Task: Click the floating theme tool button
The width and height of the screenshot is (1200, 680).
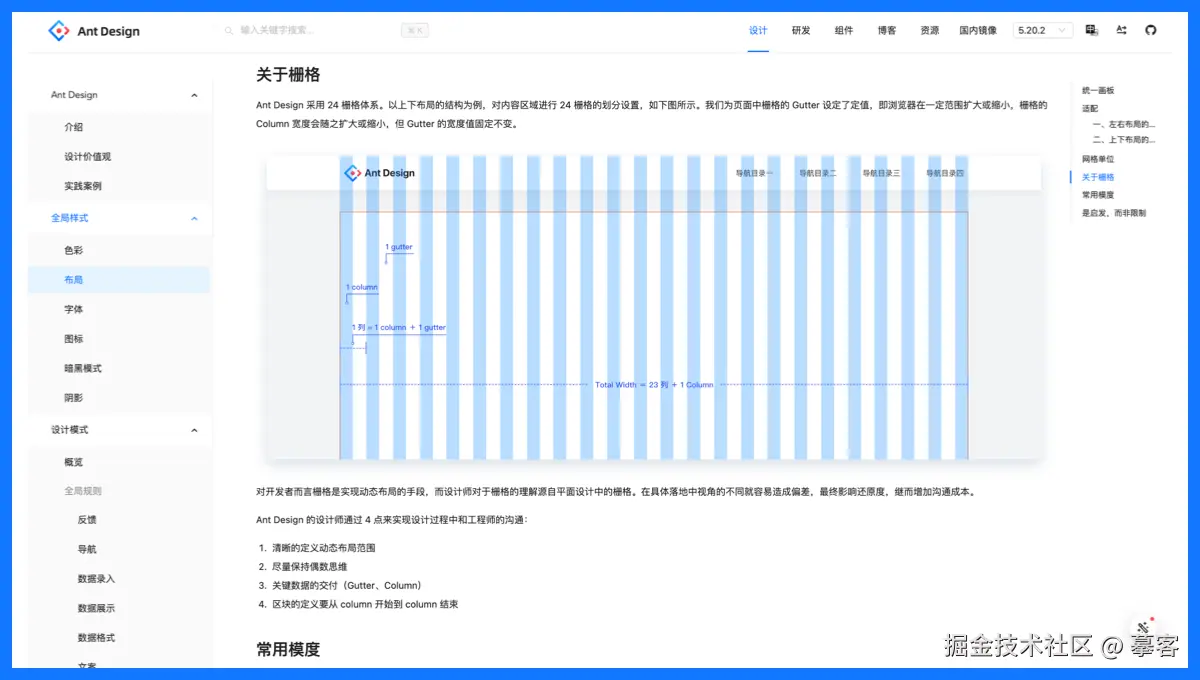Action: pos(1145,628)
